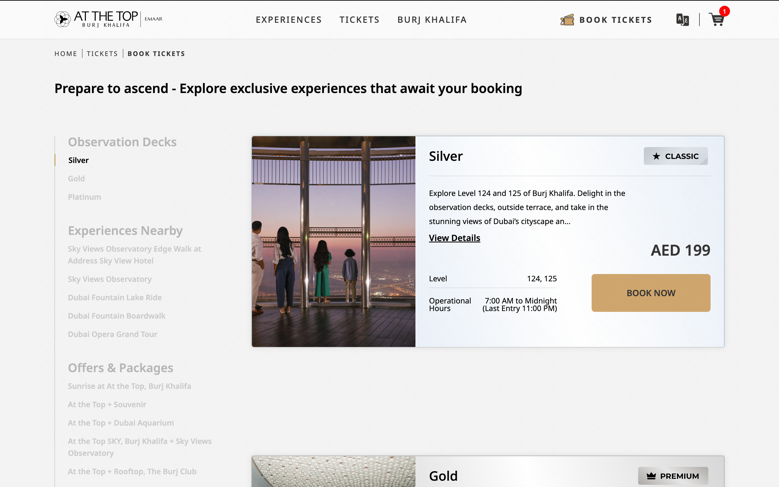This screenshot has width=779, height=487.
Task: Go to Tickets breadcrumb
Action: tap(102, 54)
